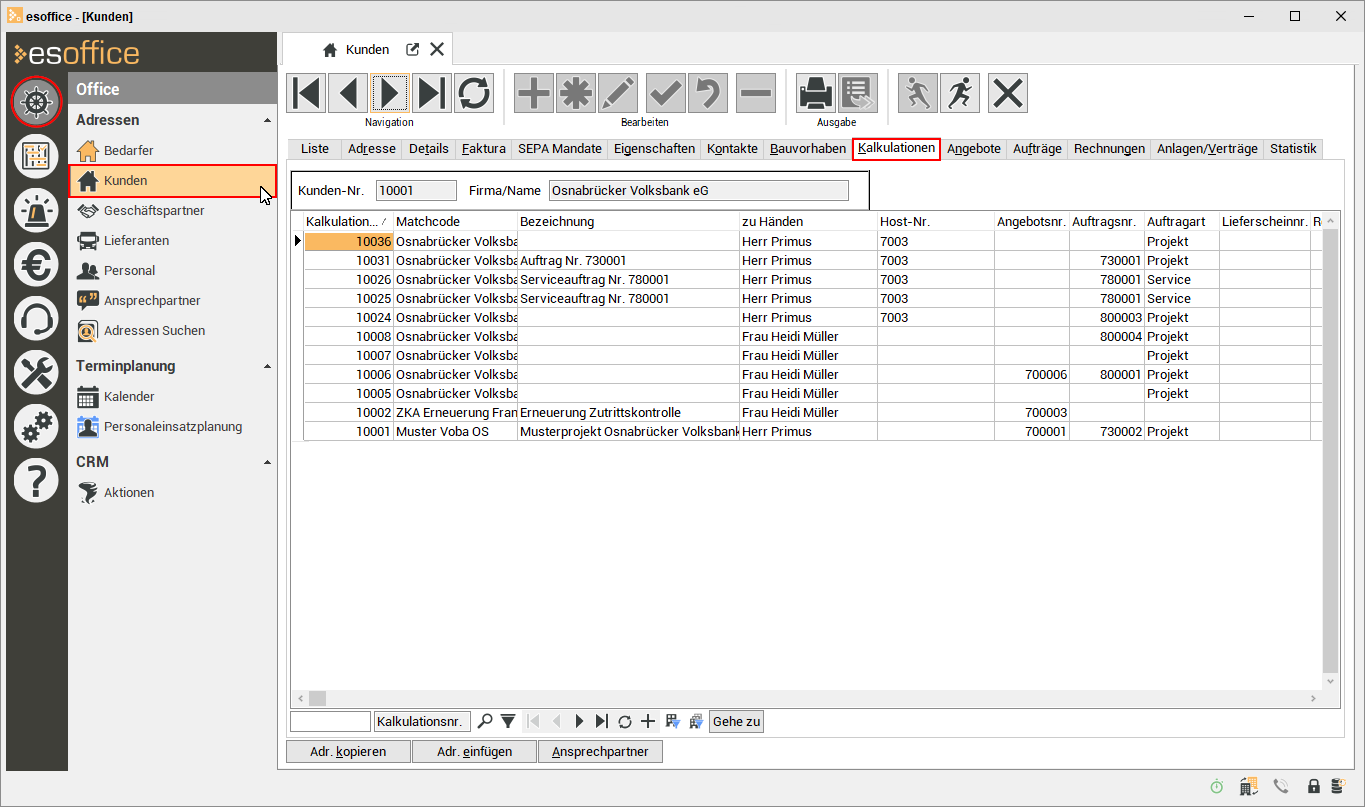Select cell 'Erneuerung Zutrittskontrolle' in the grid
The width and height of the screenshot is (1365, 807).
[628, 412]
